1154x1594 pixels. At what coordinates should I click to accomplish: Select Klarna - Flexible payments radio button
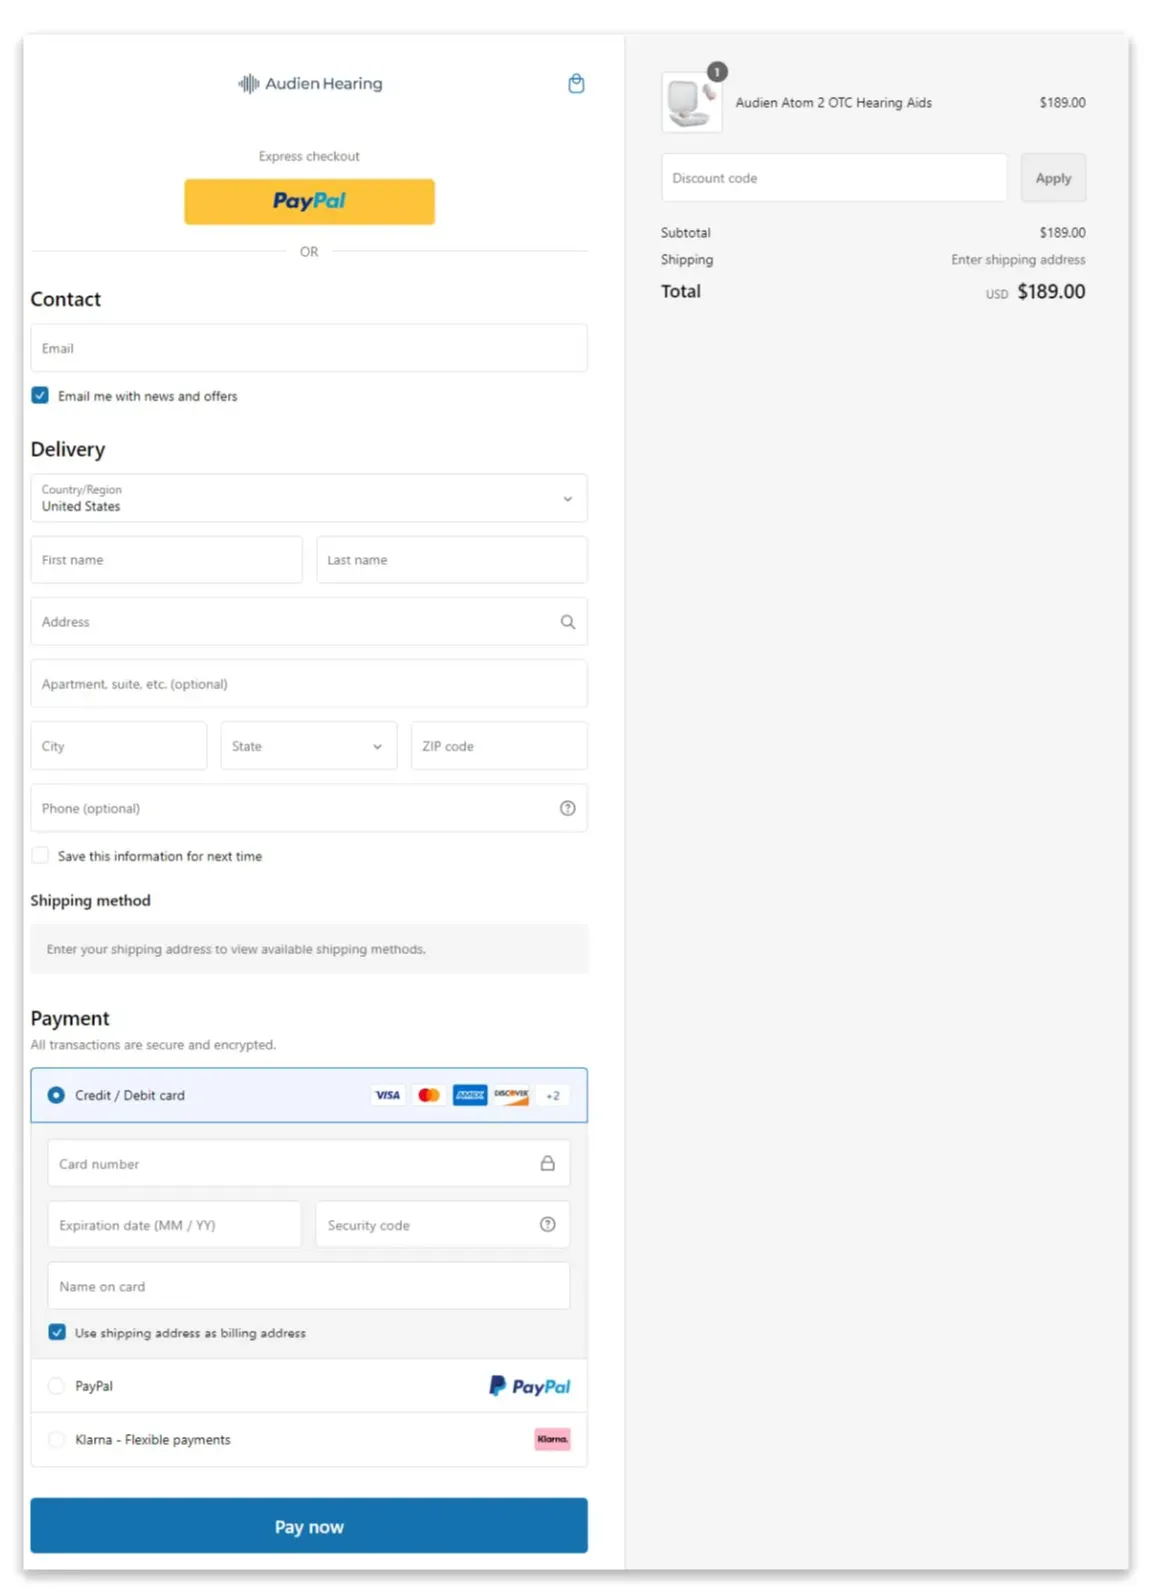pos(56,1439)
